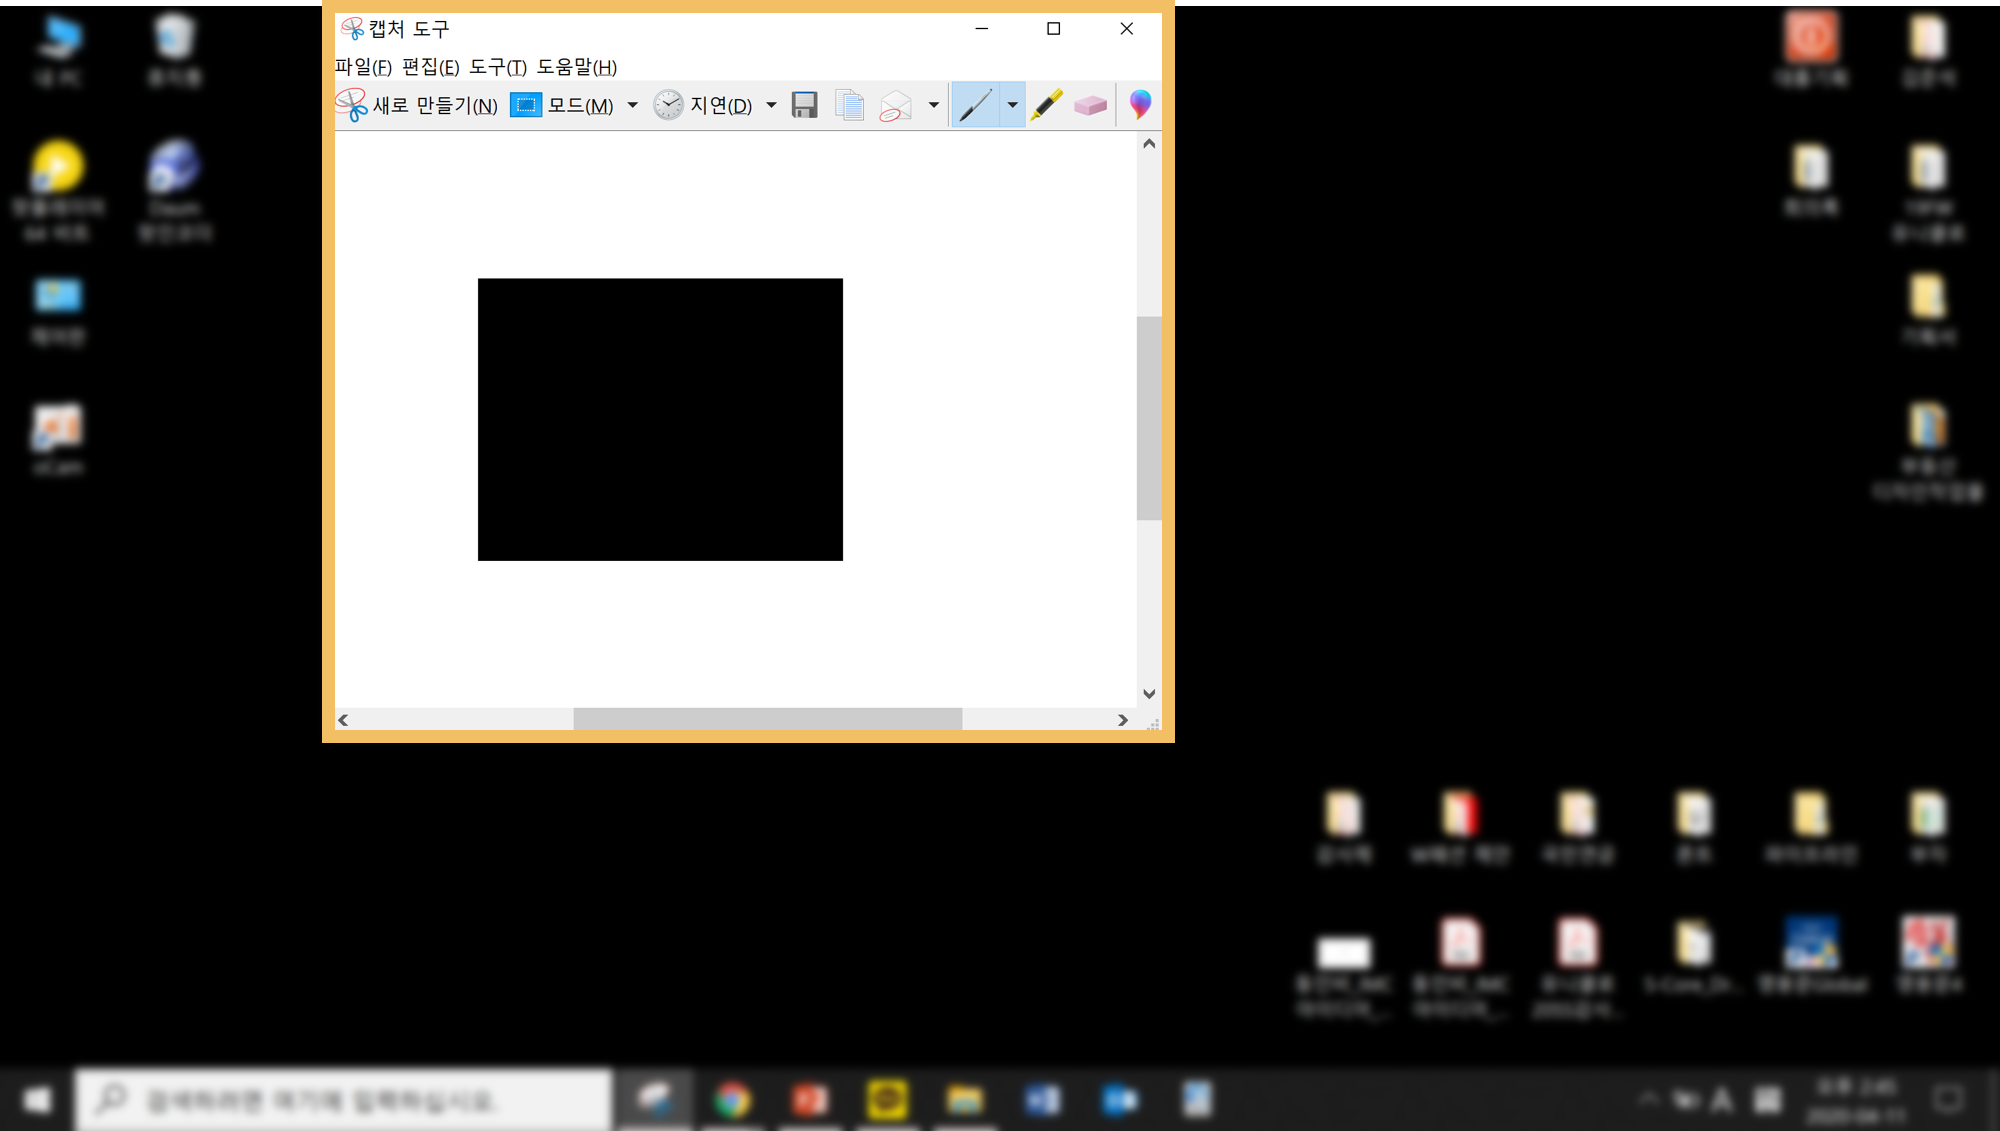Open send snip options dropdown arrow
The height and width of the screenshot is (1131, 2000).
point(933,105)
